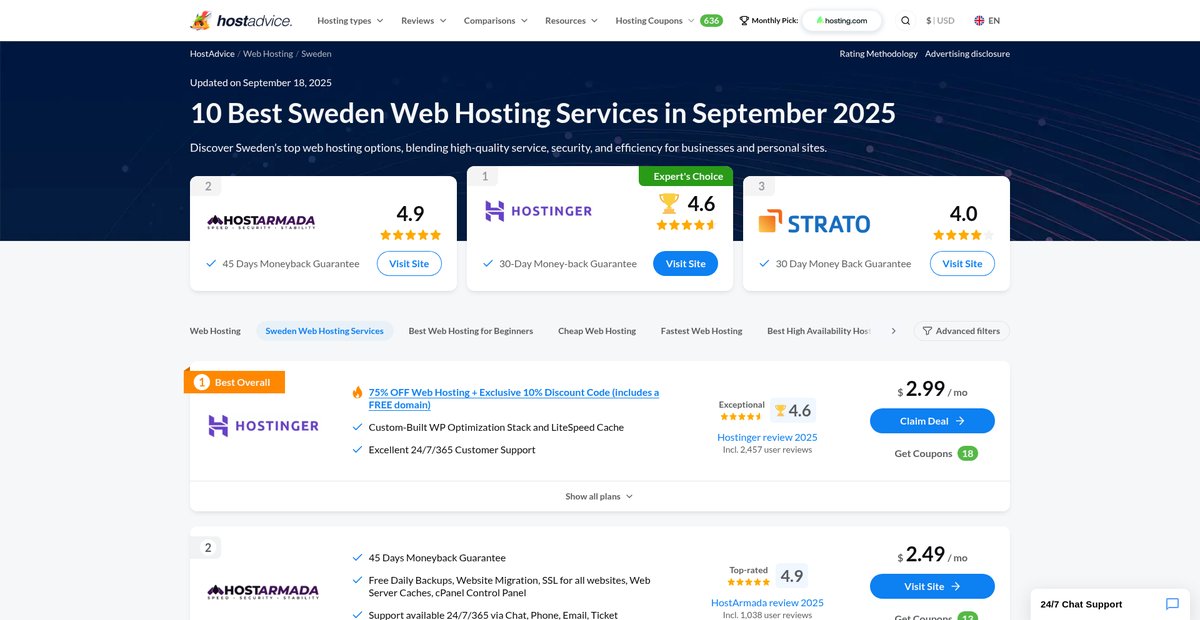Click Custom-Built WP Optimization Stack text
This screenshot has height=620, width=1200.
click(496, 427)
